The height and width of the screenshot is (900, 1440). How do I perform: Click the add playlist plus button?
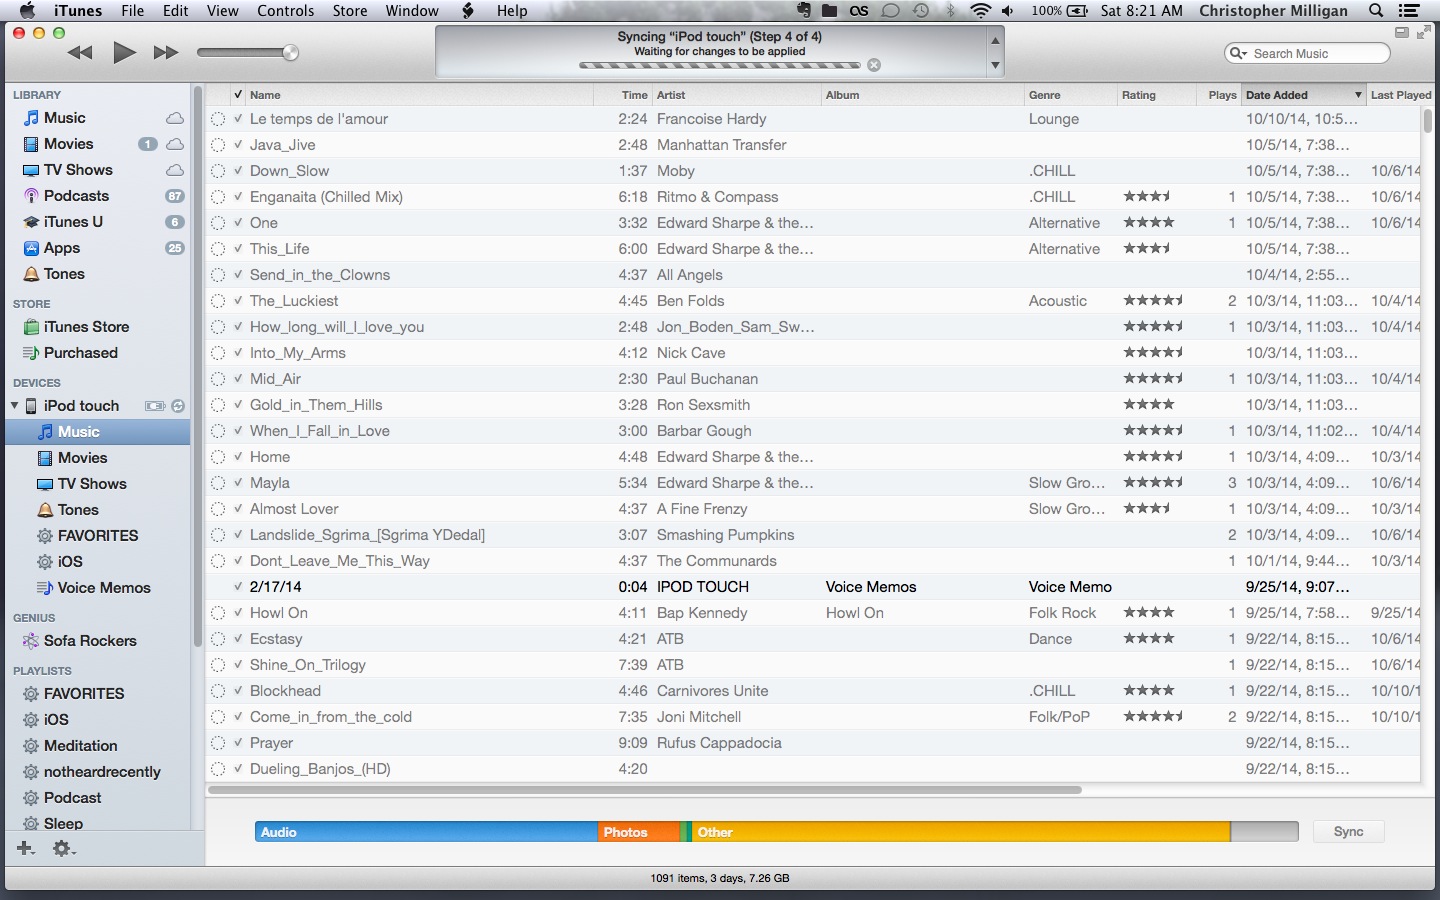pyautogui.click(x=26, y=848)
